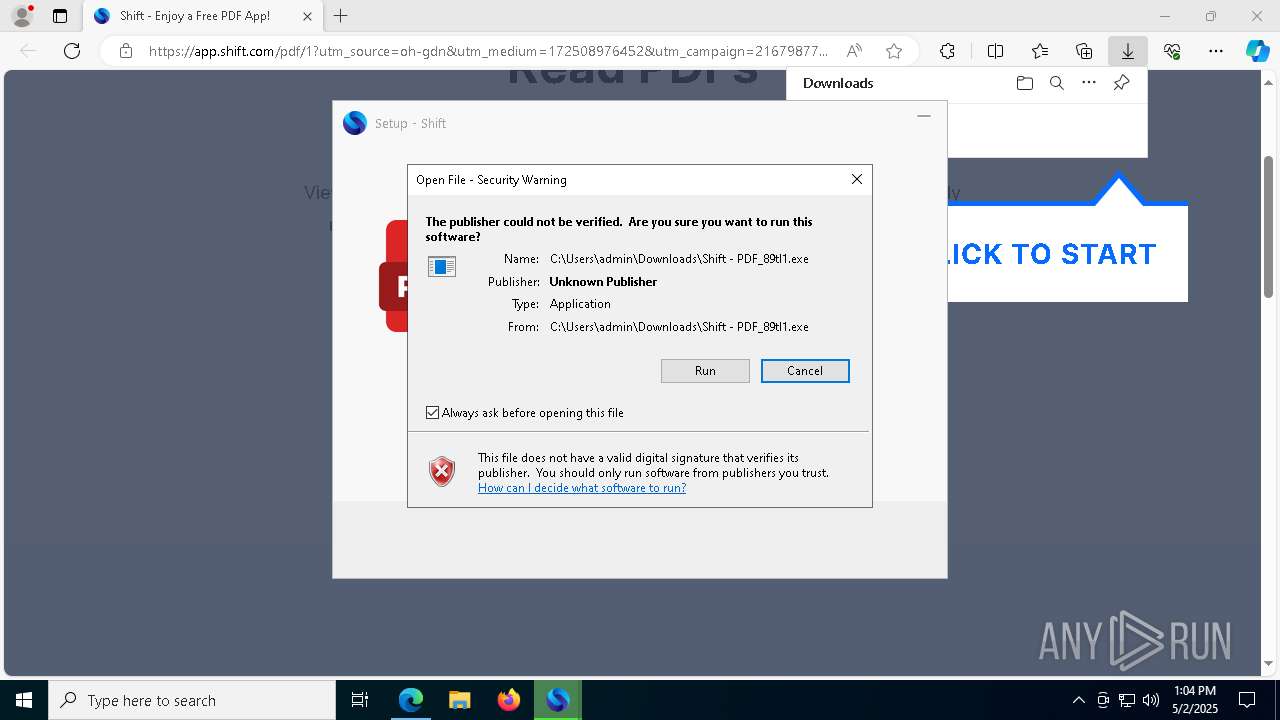Pin the Downloads panel
This screenshot has height=720, width=1280.
click(x=1121, y=83)
